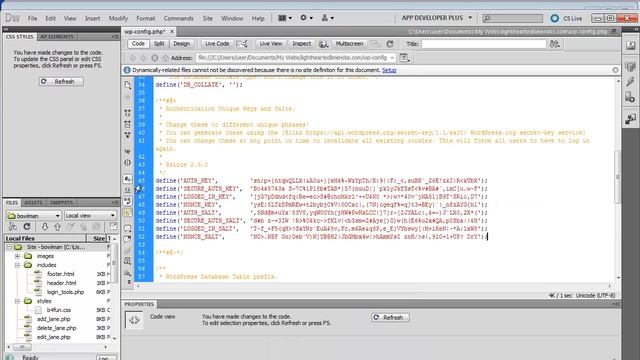
Task: Open the APP DEVELOPER PLUS workspace dropdown
Action: 436,18
